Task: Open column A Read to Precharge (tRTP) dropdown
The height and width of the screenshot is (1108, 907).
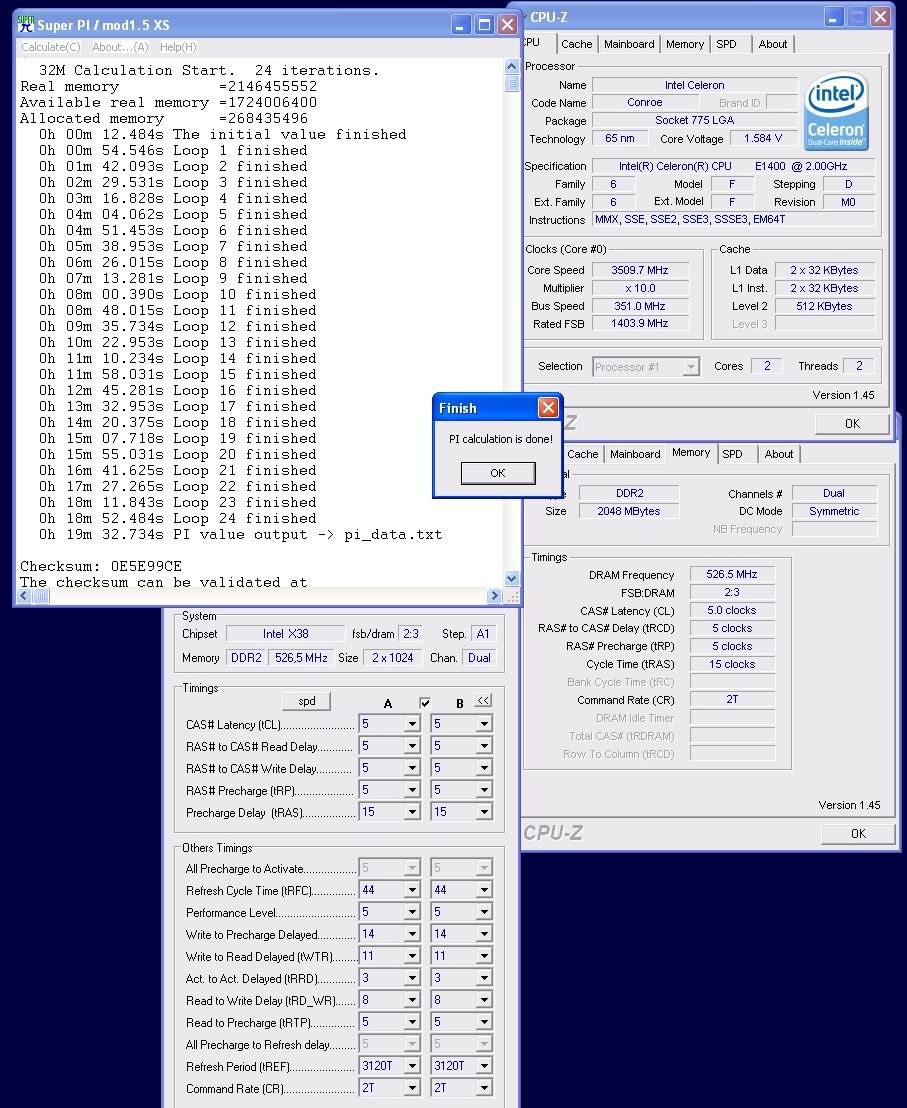Action: [412, 1022]
